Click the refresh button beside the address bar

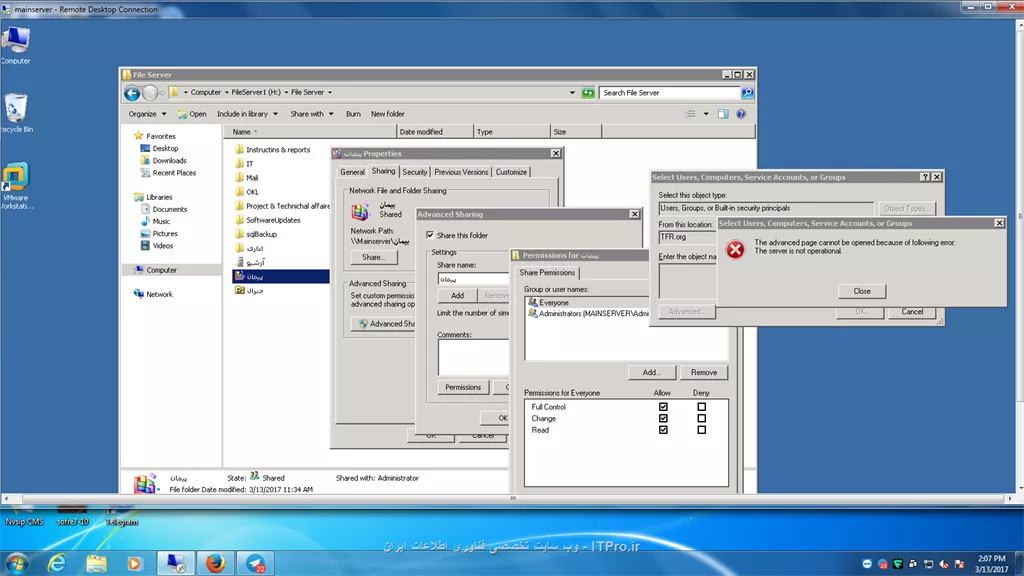pyautogui.click(x=588, y=93)
